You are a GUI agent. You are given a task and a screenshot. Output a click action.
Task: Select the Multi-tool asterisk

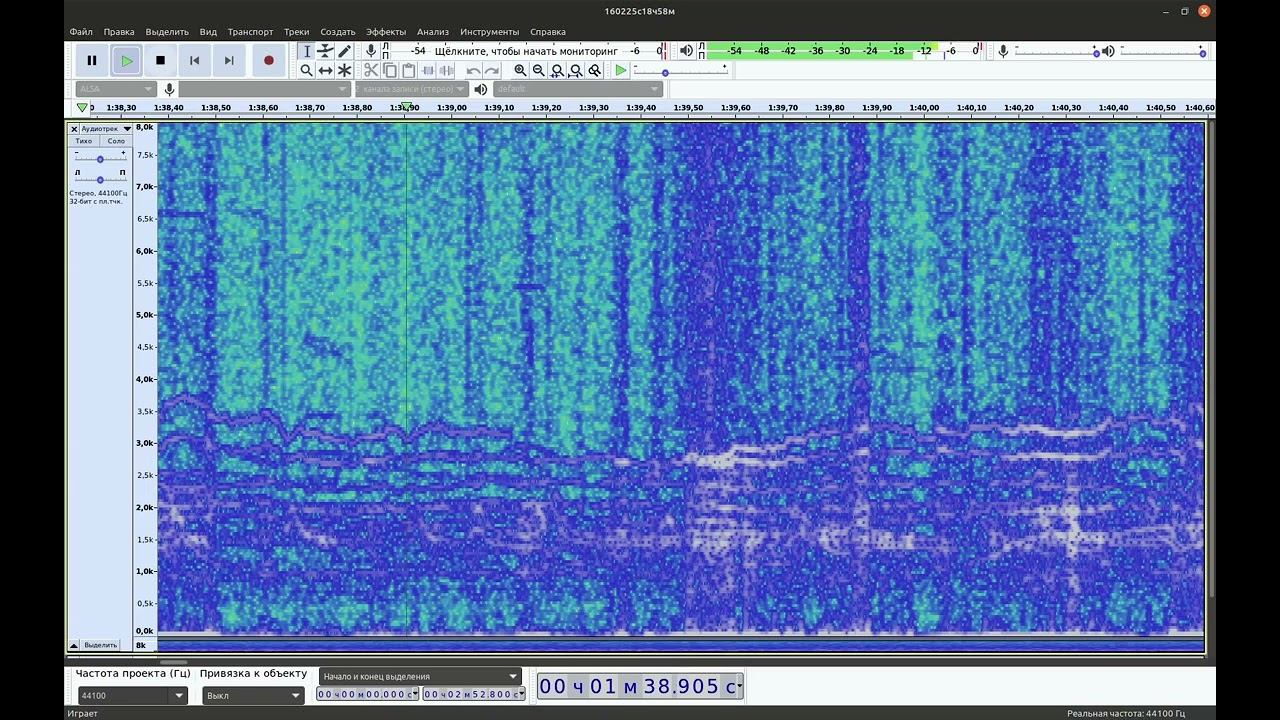344,70
